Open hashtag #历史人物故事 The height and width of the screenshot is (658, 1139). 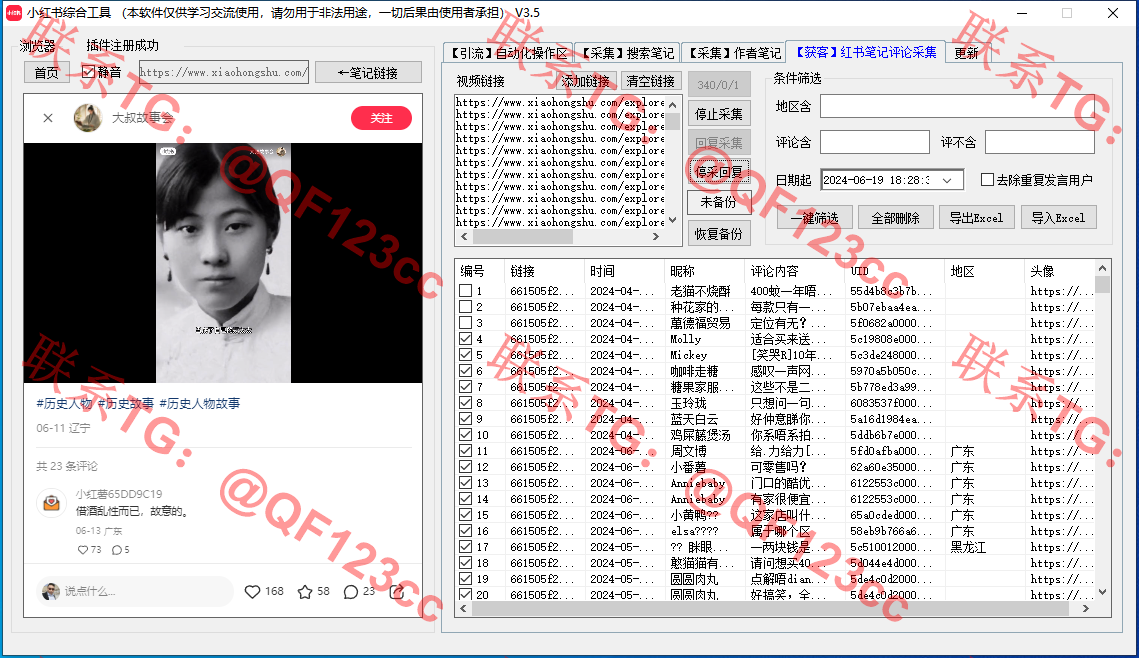click(200, 403)
